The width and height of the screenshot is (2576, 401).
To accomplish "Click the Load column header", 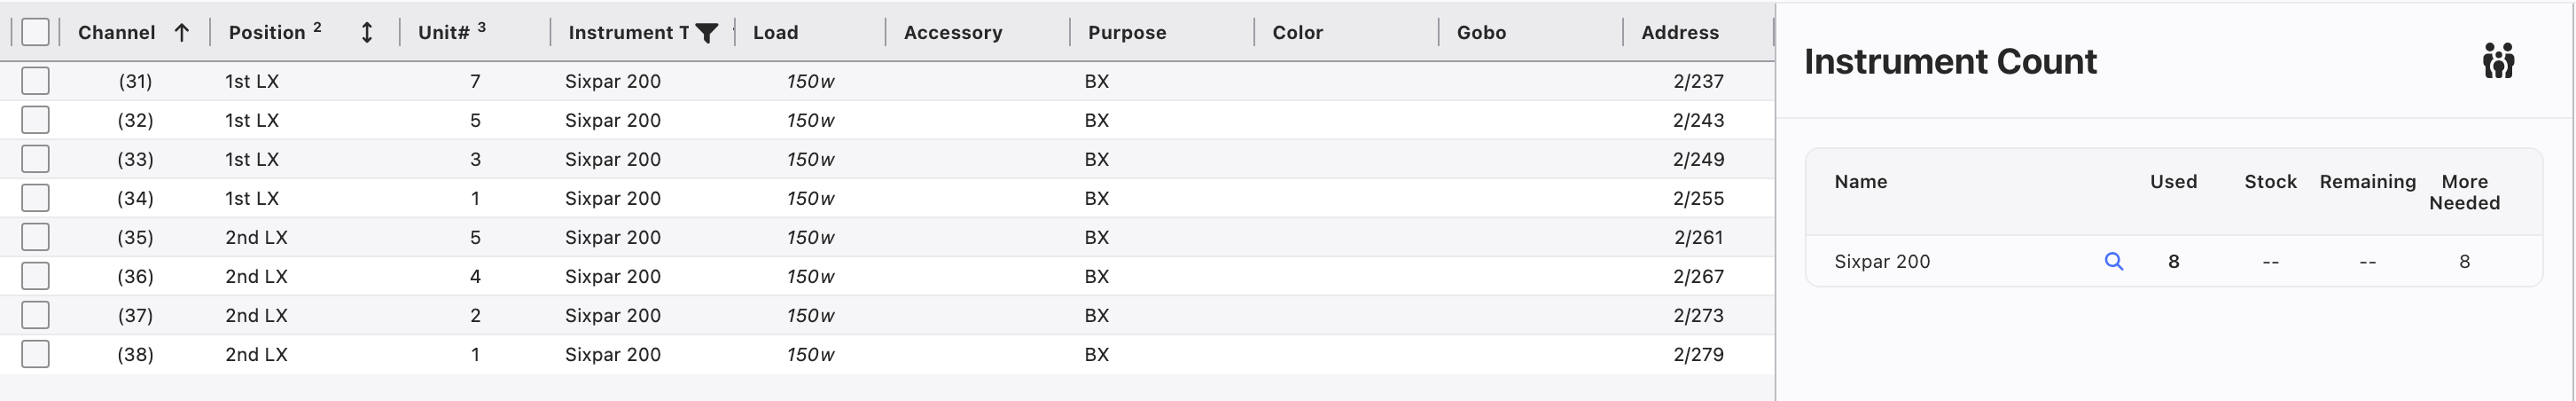I will click(x=775, y=32).
